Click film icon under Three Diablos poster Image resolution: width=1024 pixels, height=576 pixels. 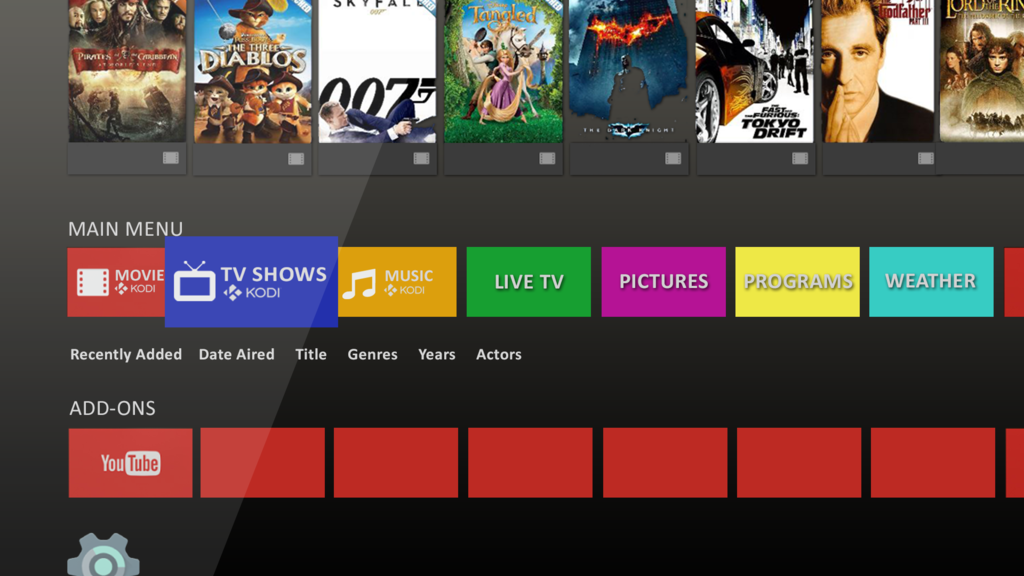[x=296, y=159]
